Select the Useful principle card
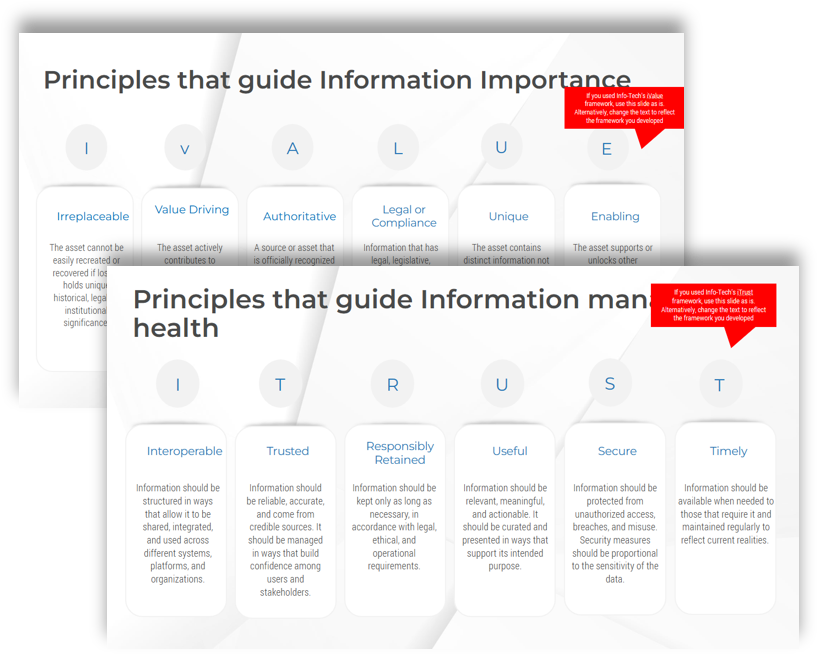The width and height of the screenshot is (818, 654). 504,520
